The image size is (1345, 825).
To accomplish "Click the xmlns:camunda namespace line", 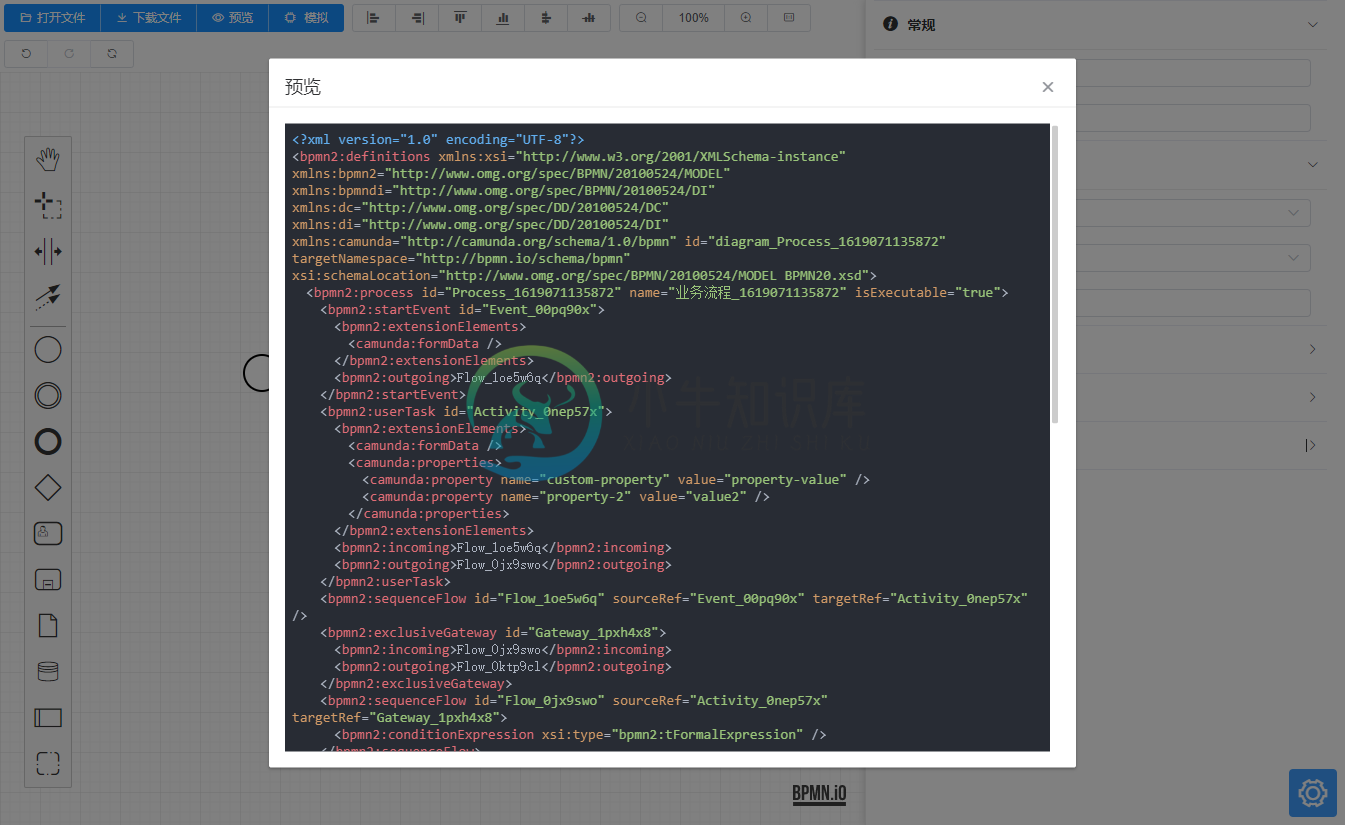I will point(619,242).
